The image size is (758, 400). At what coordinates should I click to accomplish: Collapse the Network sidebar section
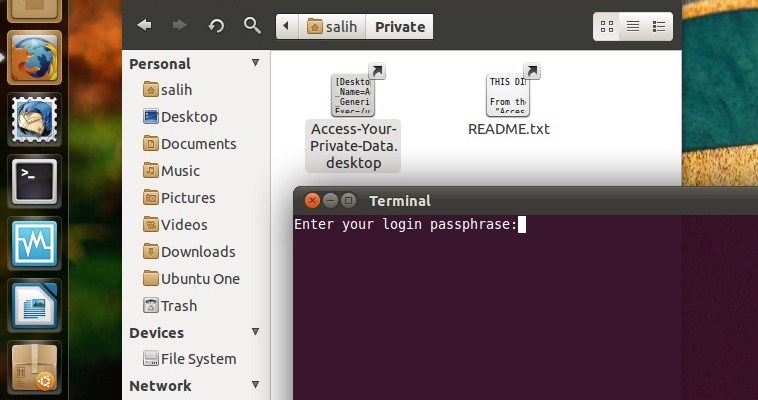click(x=256, y=386)
